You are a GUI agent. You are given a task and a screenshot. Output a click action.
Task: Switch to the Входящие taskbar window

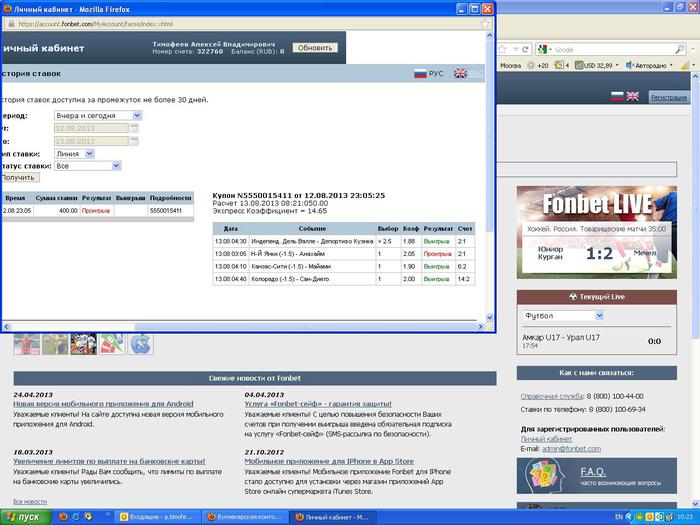click(x=156, y=517)
